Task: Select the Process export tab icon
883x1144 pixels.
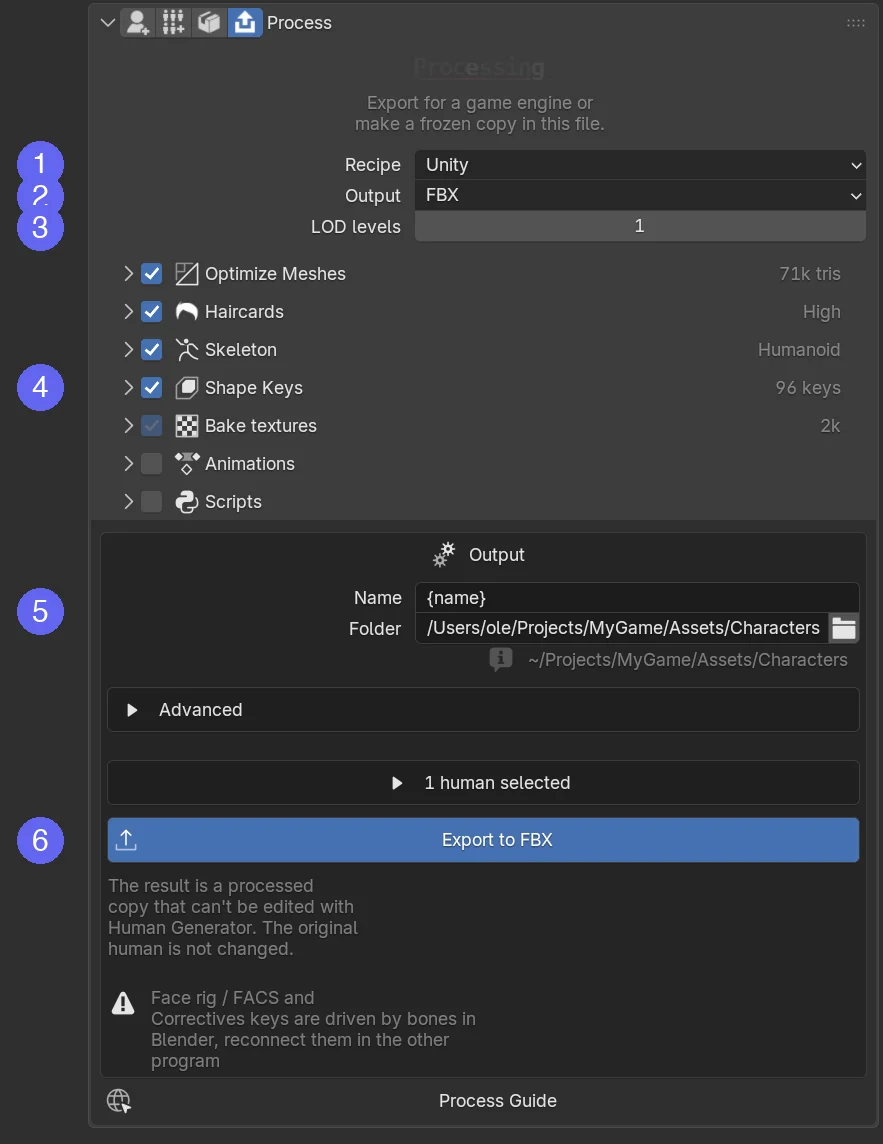Action: [244, 23]
